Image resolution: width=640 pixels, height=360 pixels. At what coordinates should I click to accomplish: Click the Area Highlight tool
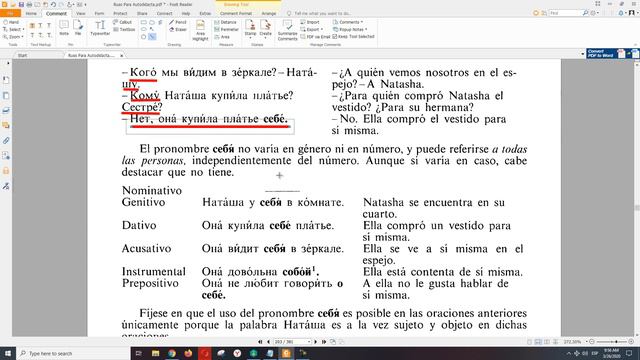pyautogui.click(x=200, y=31)
